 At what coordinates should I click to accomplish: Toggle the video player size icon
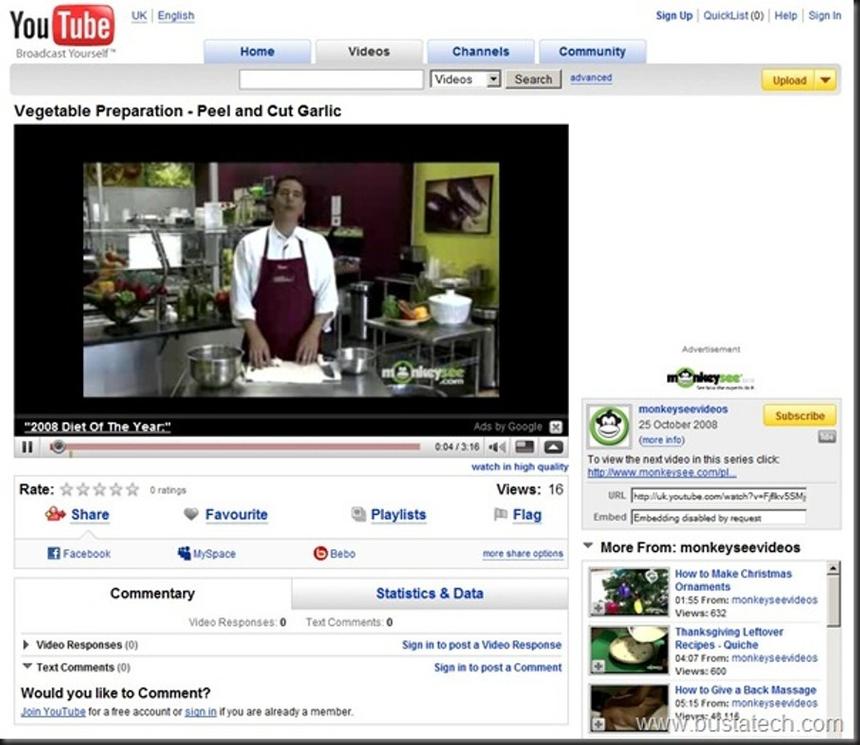coord(525,447)
